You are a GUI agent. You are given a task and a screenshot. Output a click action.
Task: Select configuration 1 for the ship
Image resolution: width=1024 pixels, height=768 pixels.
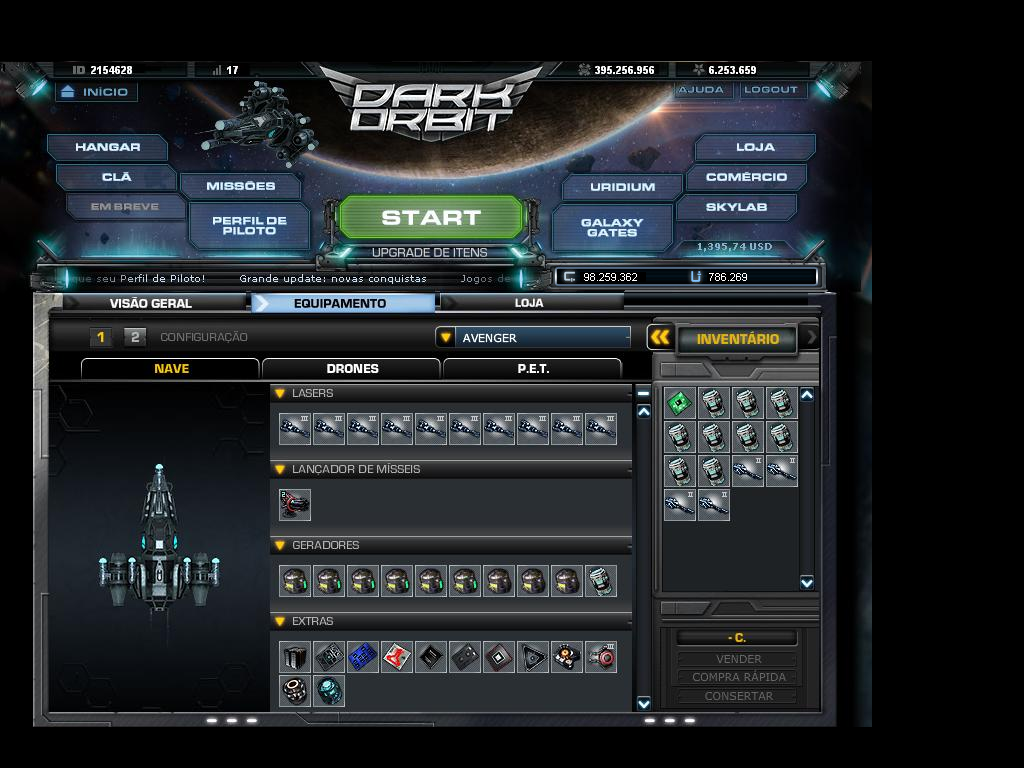click(101, 338)
